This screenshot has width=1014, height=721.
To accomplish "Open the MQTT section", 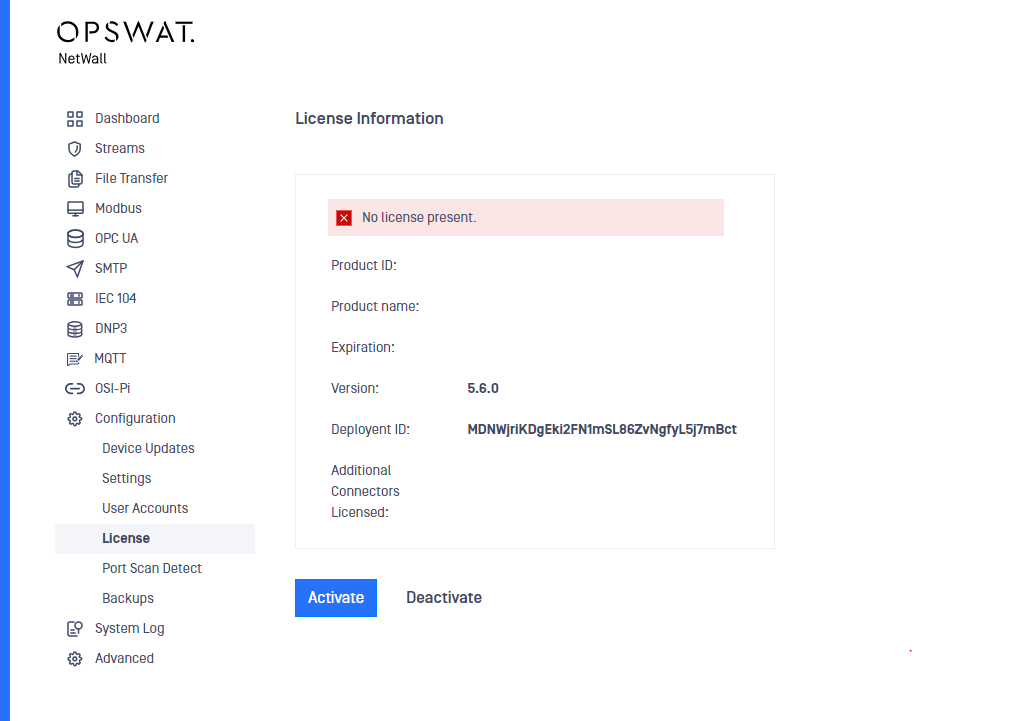I will tap(111, 358).
